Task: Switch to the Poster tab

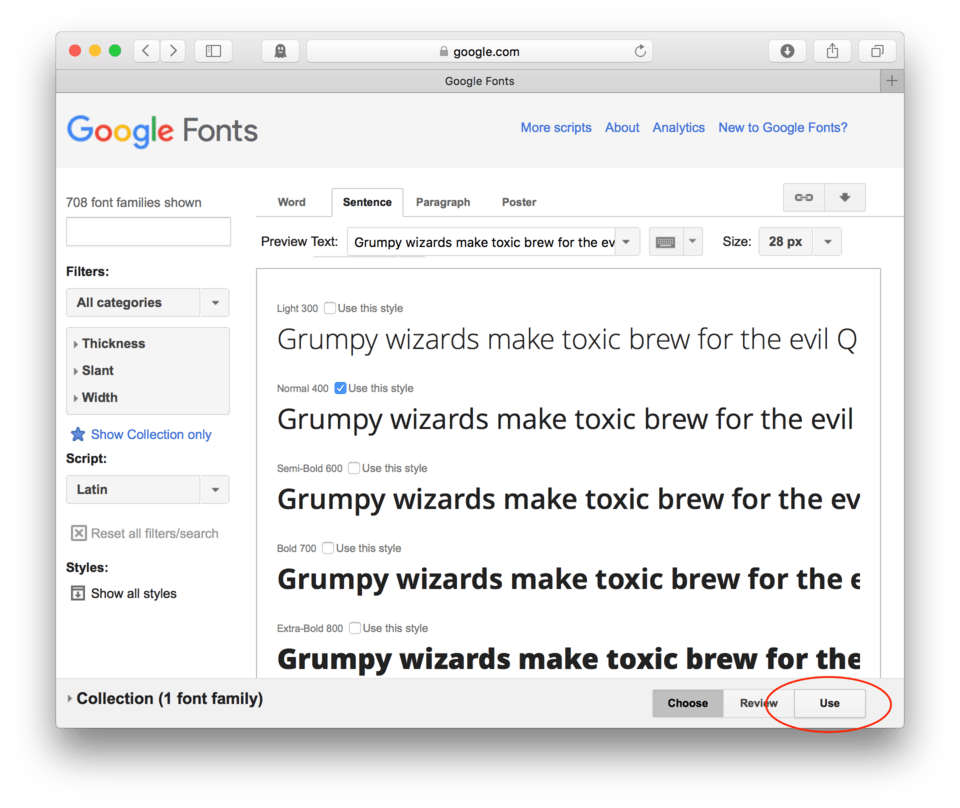Action: [519, 202]
